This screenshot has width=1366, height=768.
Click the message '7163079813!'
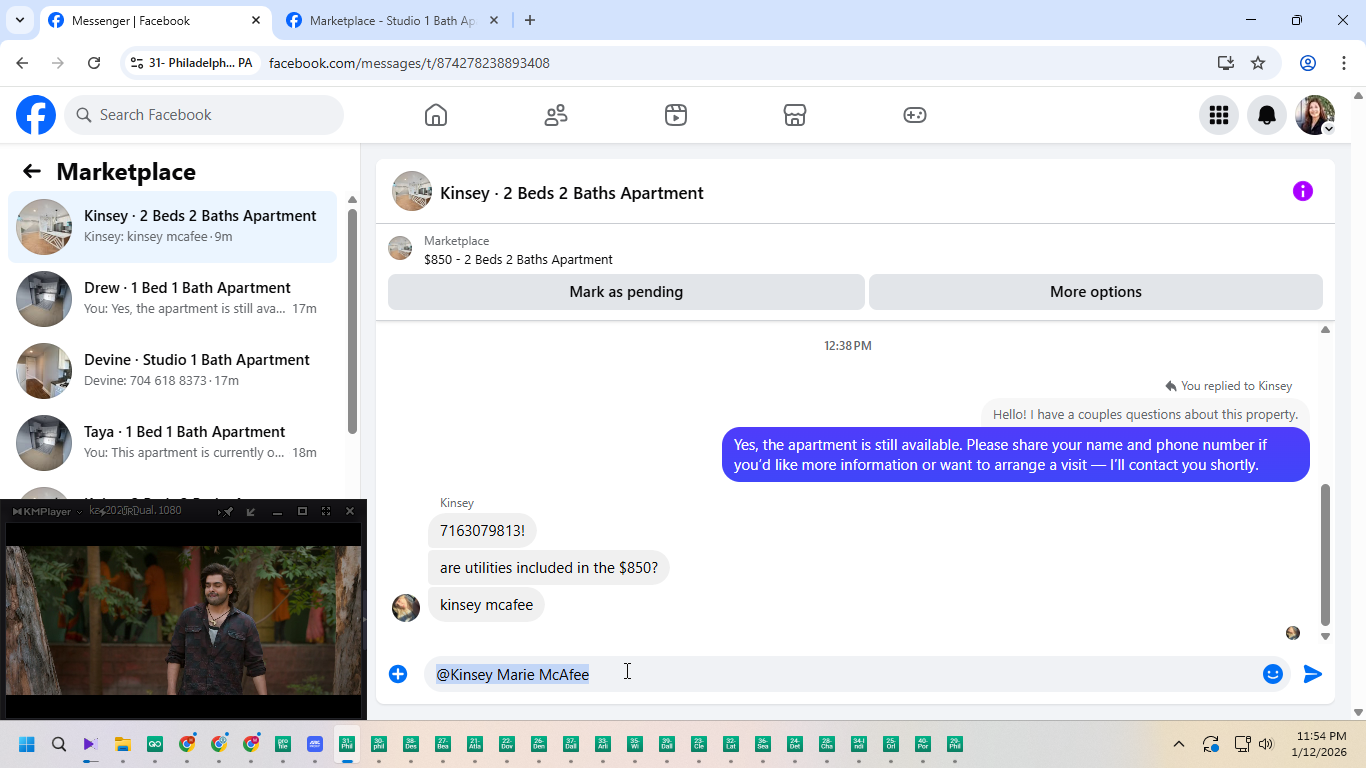(x=482, y=530)
